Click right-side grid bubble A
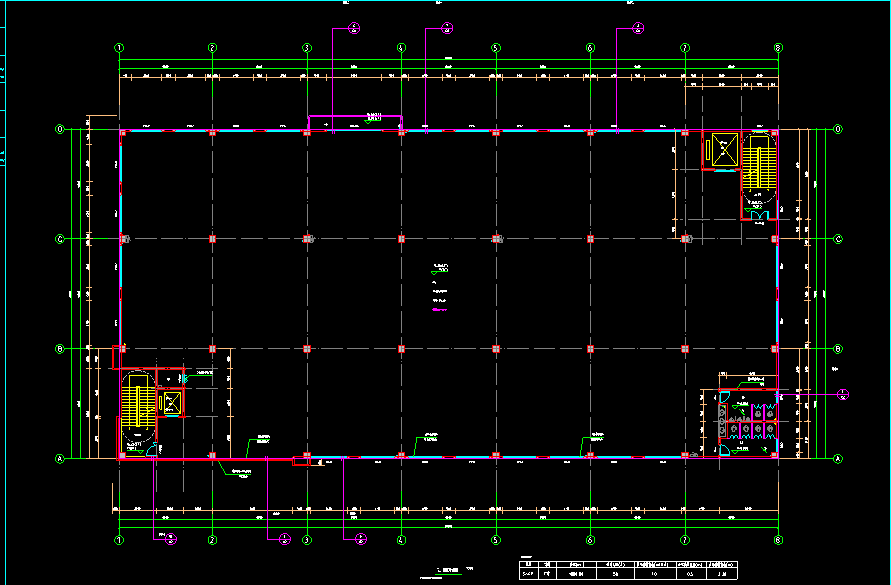Screen dimensions: 891x585 837,458
